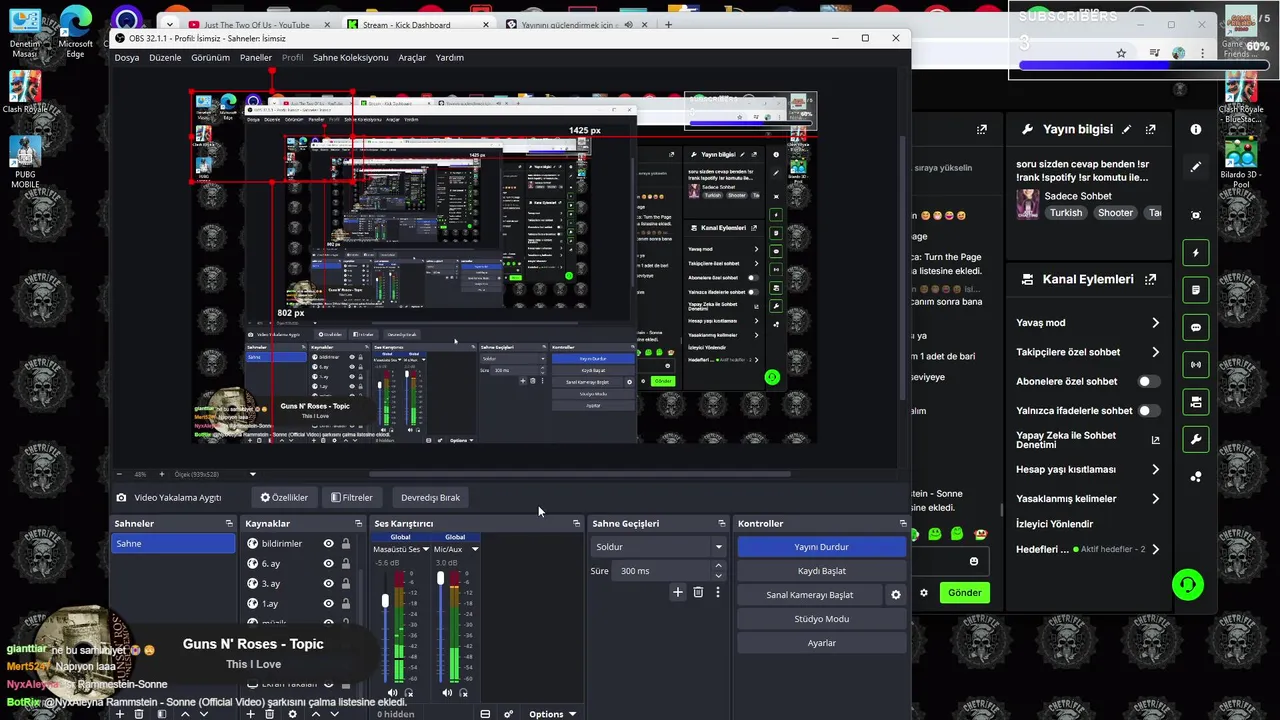Remove selected source with Kaynaklar trash icon
Viewport: 1280px width, 720px height.
coord(269,714)
